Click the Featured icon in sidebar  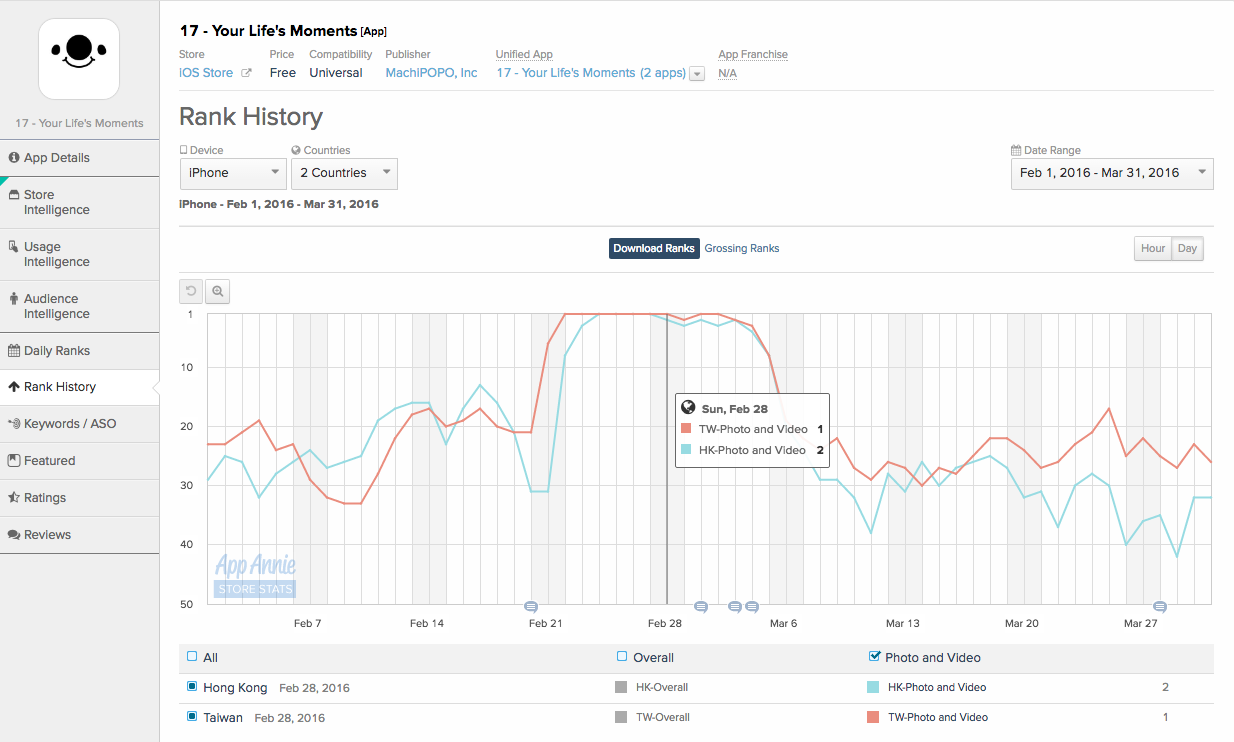pyautogui.click(x=14, y=461)
